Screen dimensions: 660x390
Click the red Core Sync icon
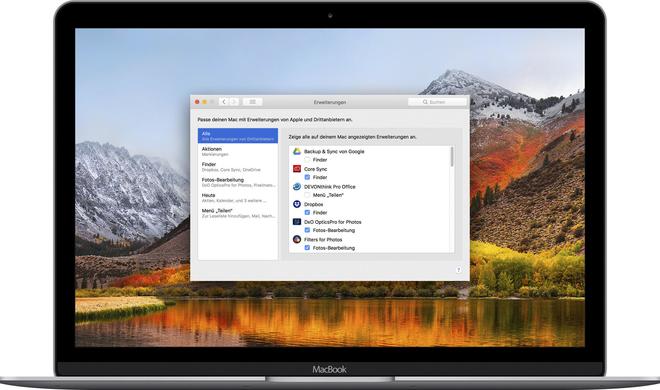tap(297, 169)
